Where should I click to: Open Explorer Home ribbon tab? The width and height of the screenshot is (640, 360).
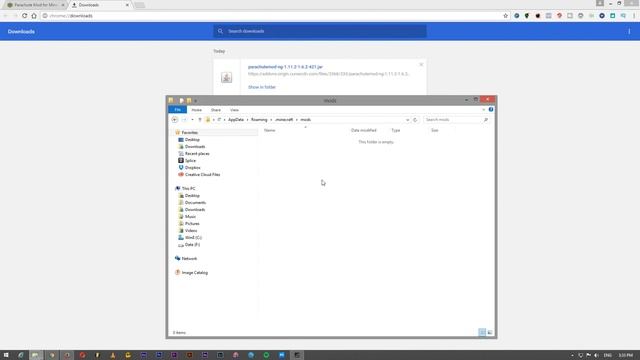click(x=197, y=110)
